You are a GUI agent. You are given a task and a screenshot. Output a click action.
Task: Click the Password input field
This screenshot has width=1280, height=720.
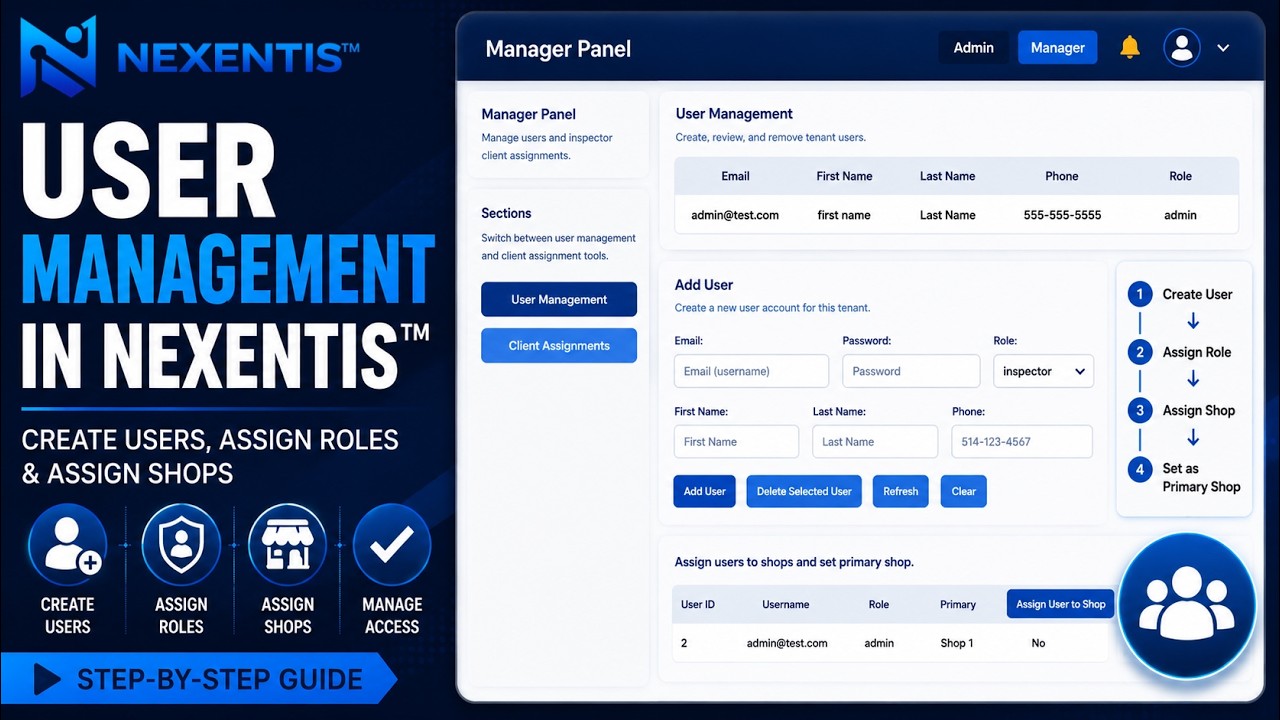tap(911, 371)
